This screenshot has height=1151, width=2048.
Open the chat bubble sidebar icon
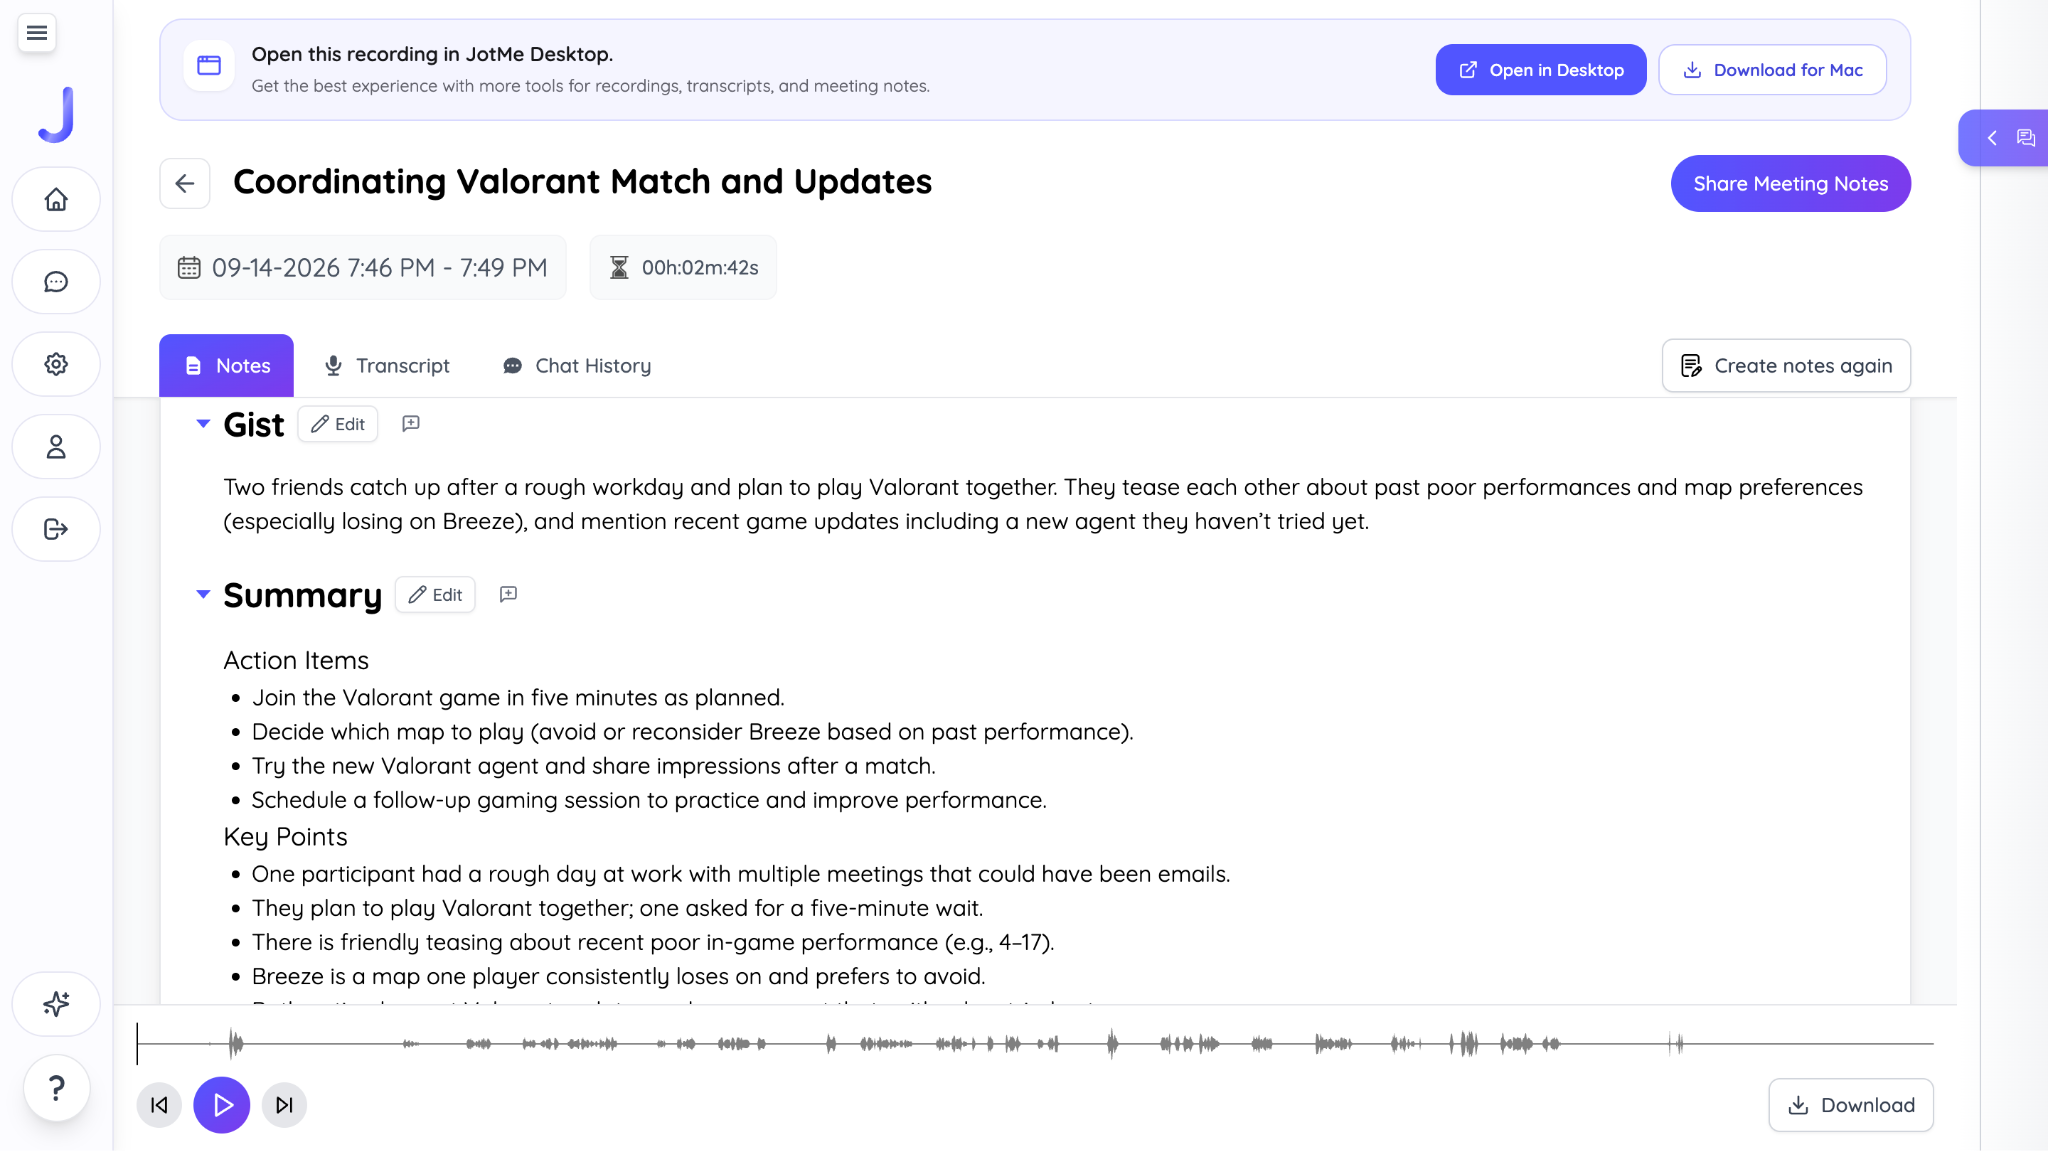[x=56, y=282]
